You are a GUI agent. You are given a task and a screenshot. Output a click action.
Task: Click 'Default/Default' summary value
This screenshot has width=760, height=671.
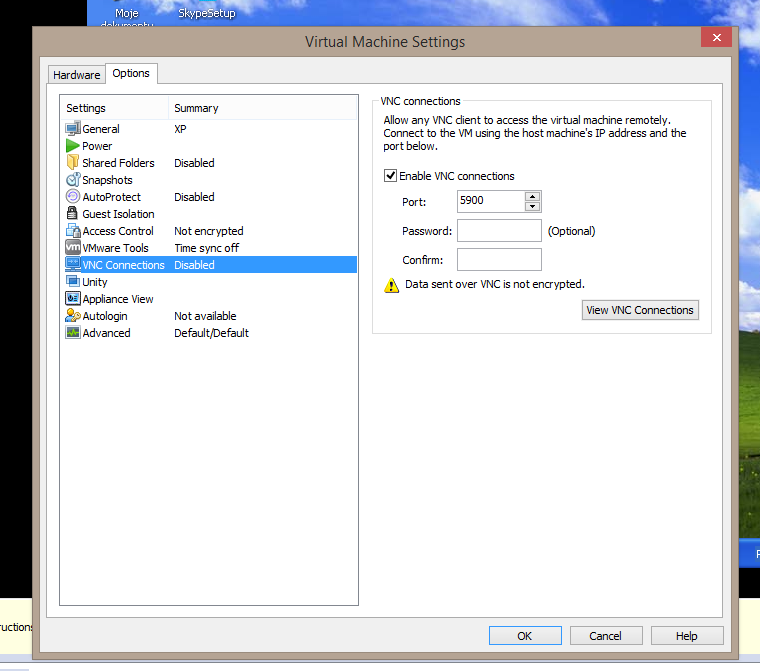coord(211,333)
